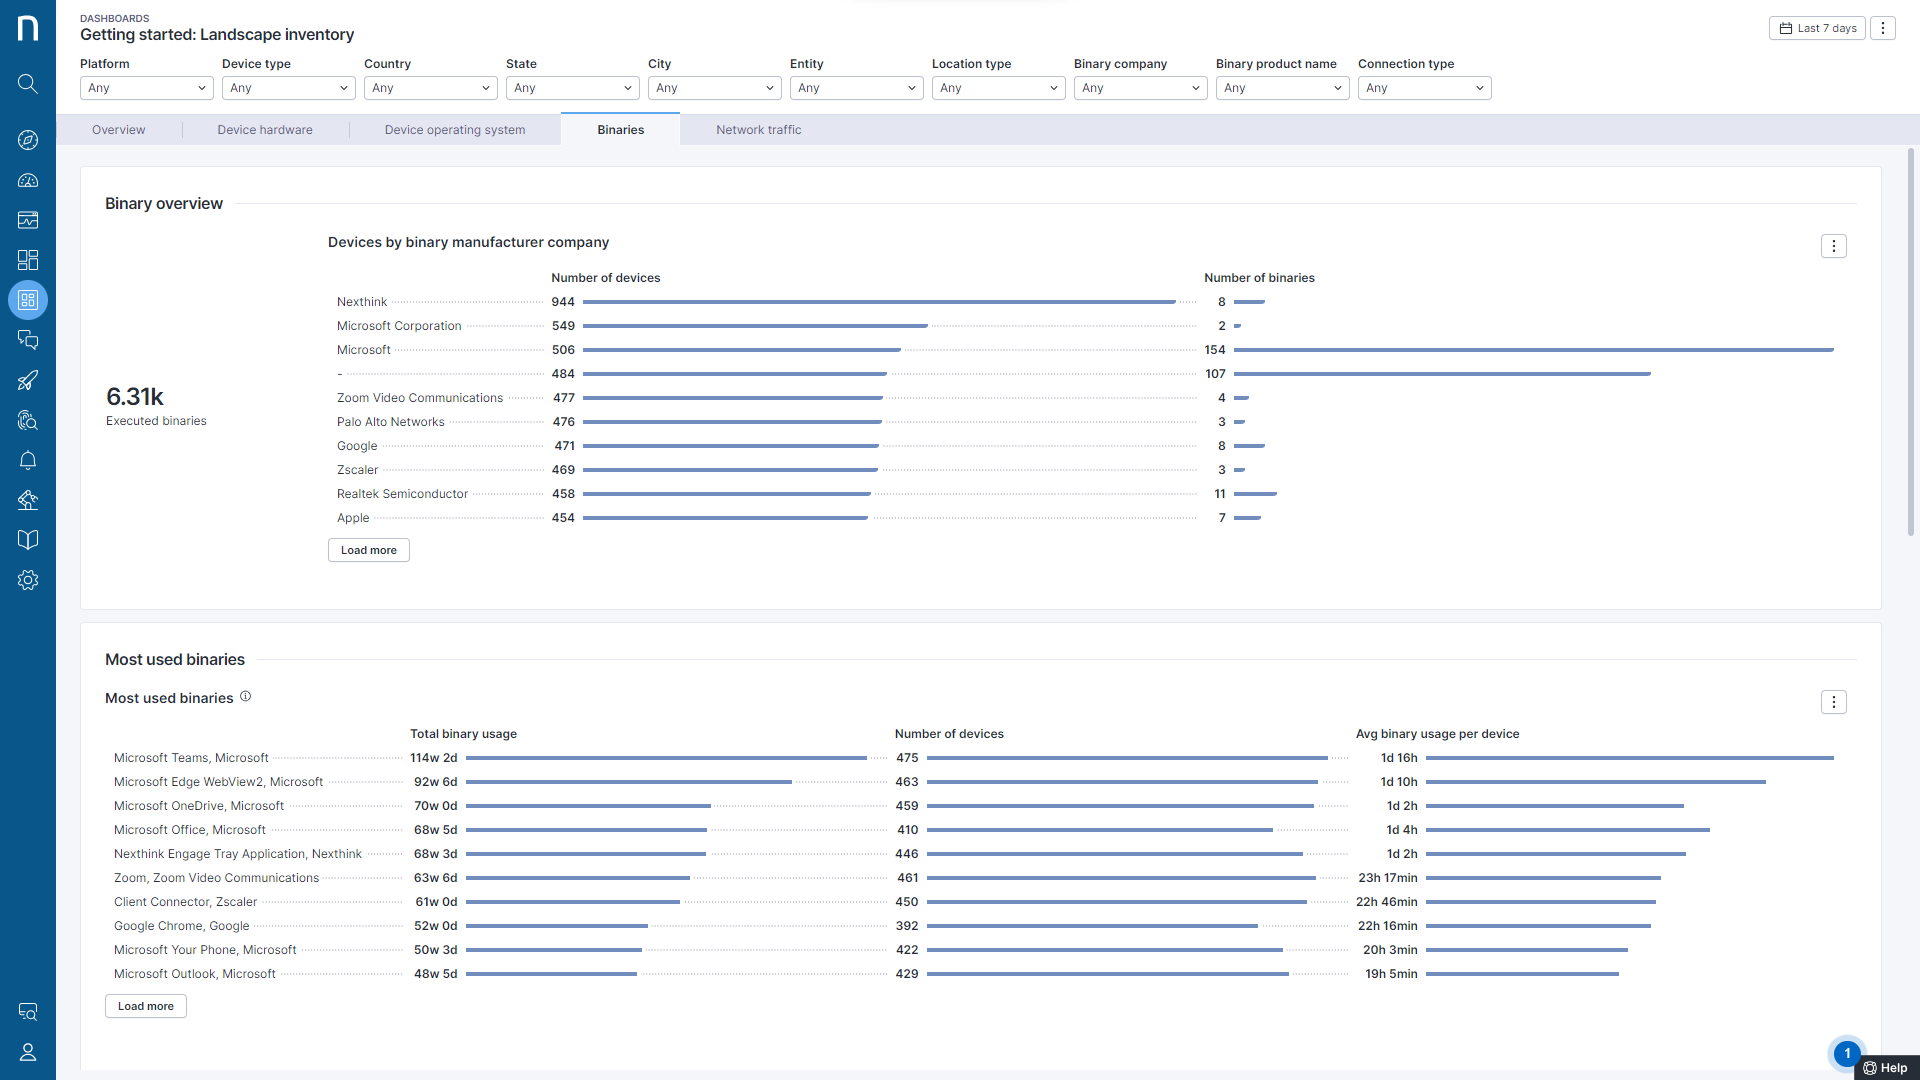Open the rocket sidebar icon

[x=28, y=380]
